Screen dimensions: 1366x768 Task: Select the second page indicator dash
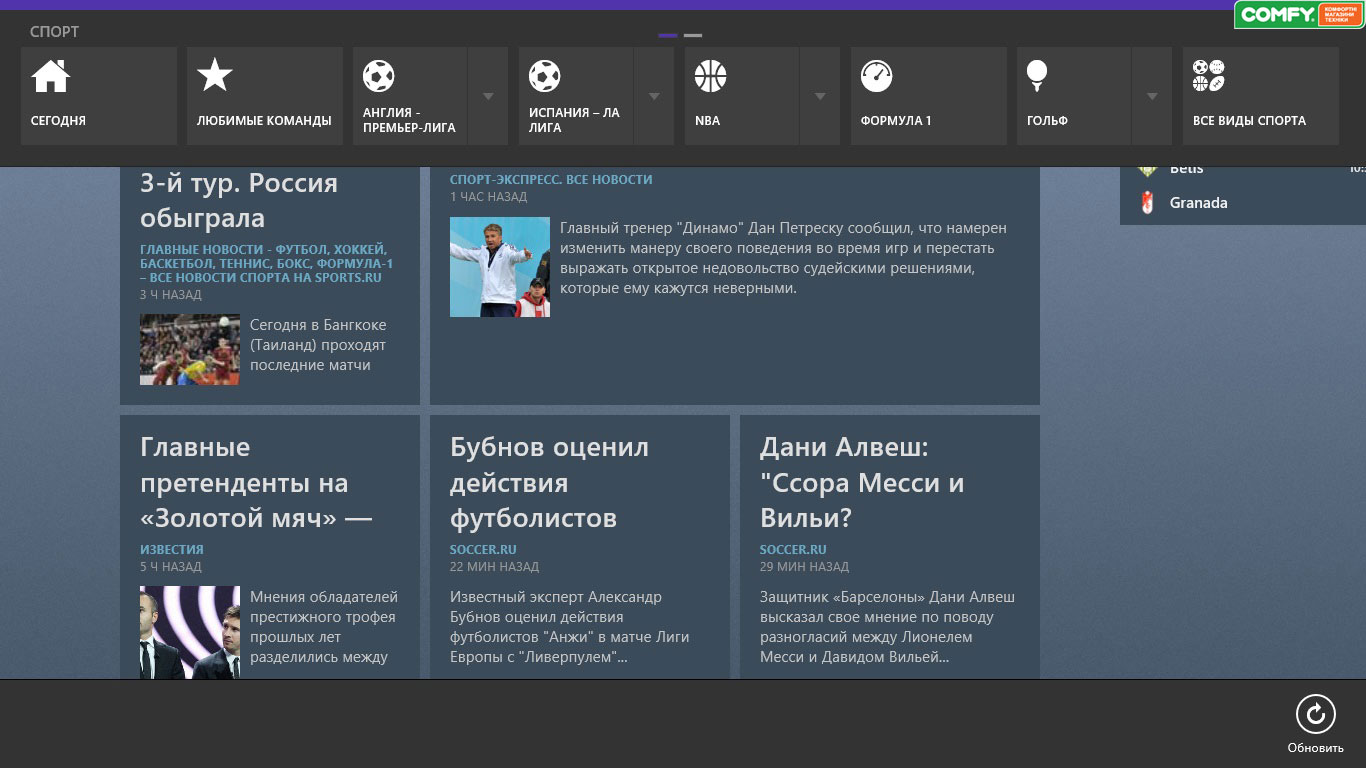pyautogui.click(x=693, y=35)
